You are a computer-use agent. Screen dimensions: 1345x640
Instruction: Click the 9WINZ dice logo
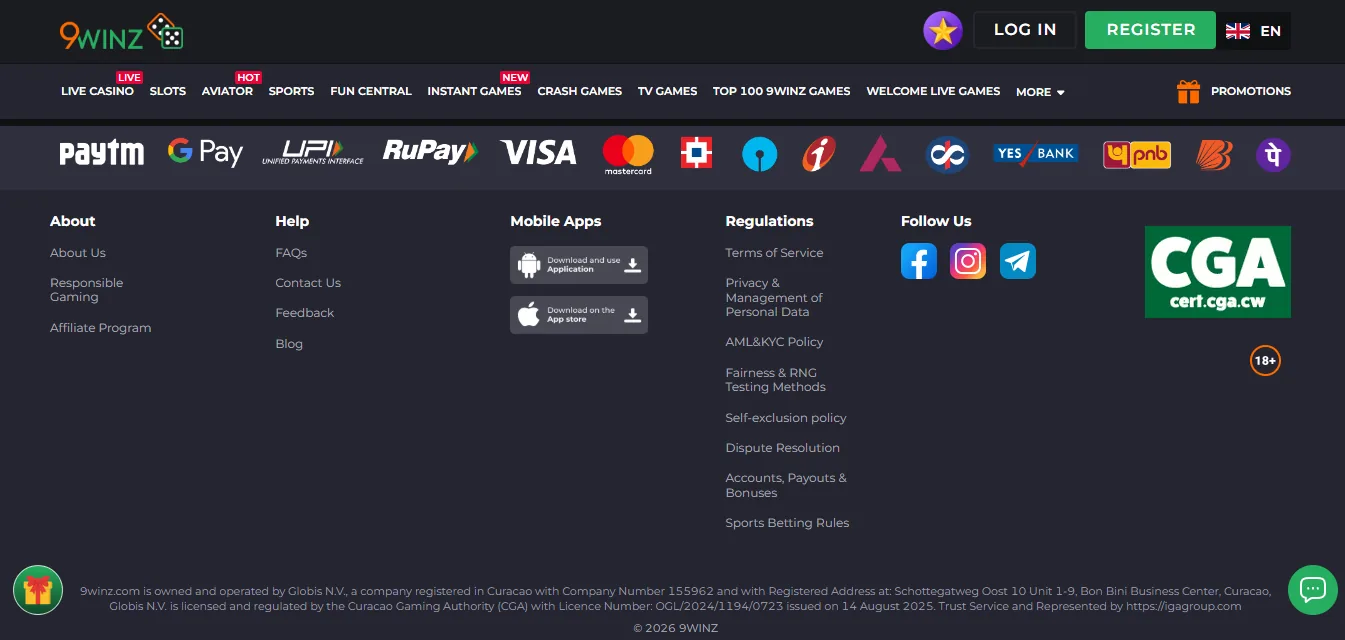pyautogui.click(x=121, y=32)
